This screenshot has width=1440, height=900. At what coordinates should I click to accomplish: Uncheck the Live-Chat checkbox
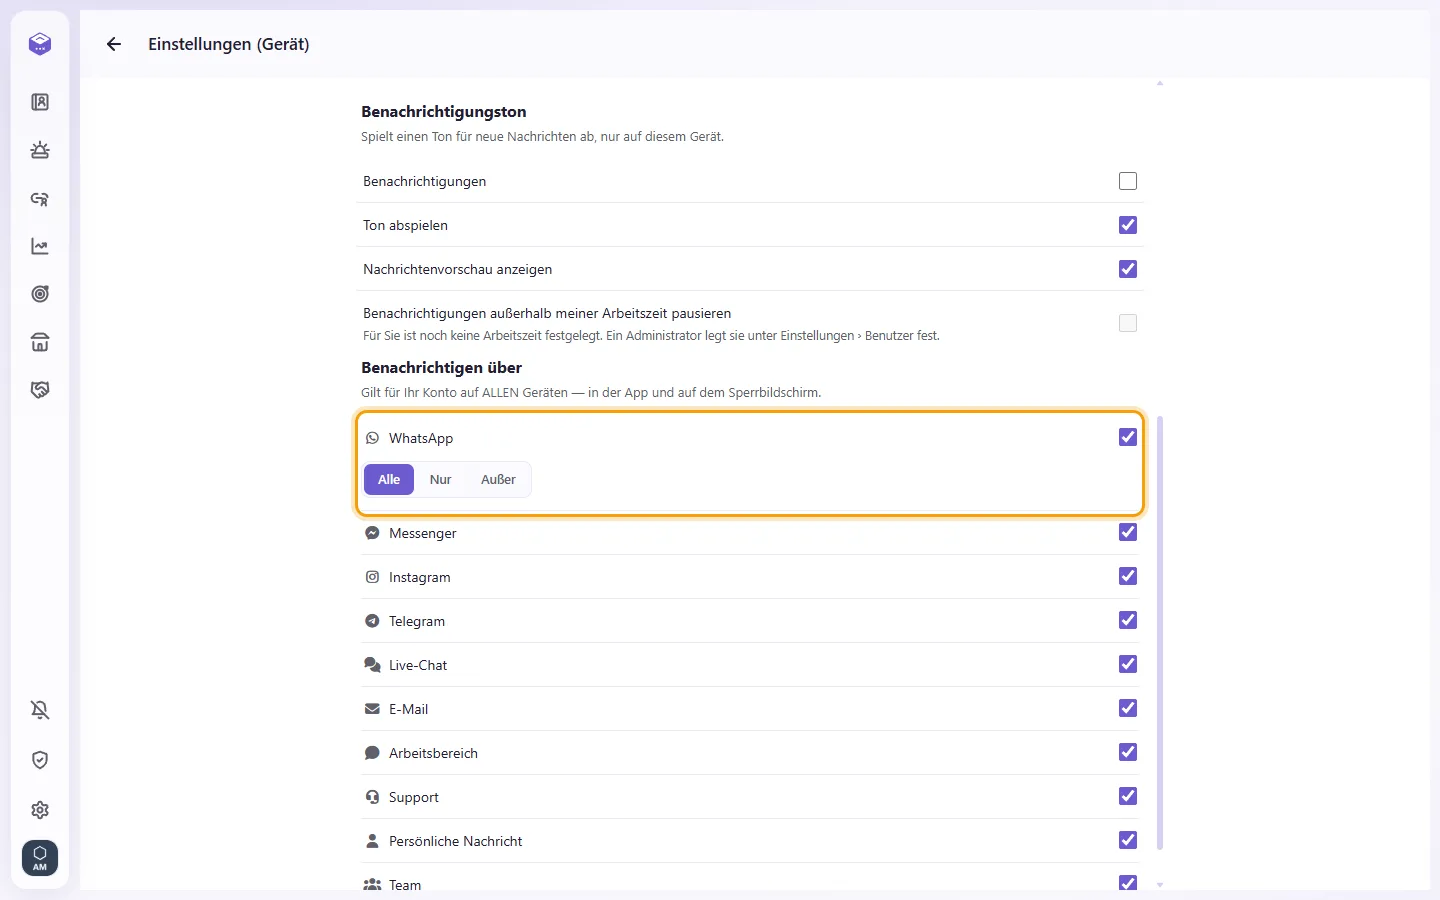pos(1128,664)
